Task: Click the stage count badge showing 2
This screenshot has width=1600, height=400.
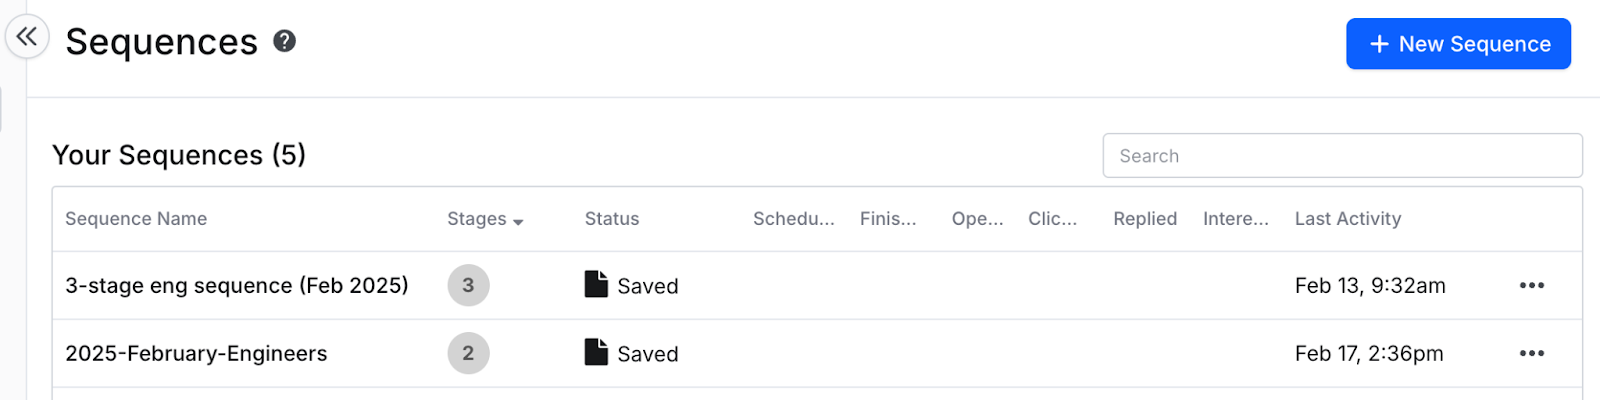Action: pyautogui.click(x=468, y=353)
